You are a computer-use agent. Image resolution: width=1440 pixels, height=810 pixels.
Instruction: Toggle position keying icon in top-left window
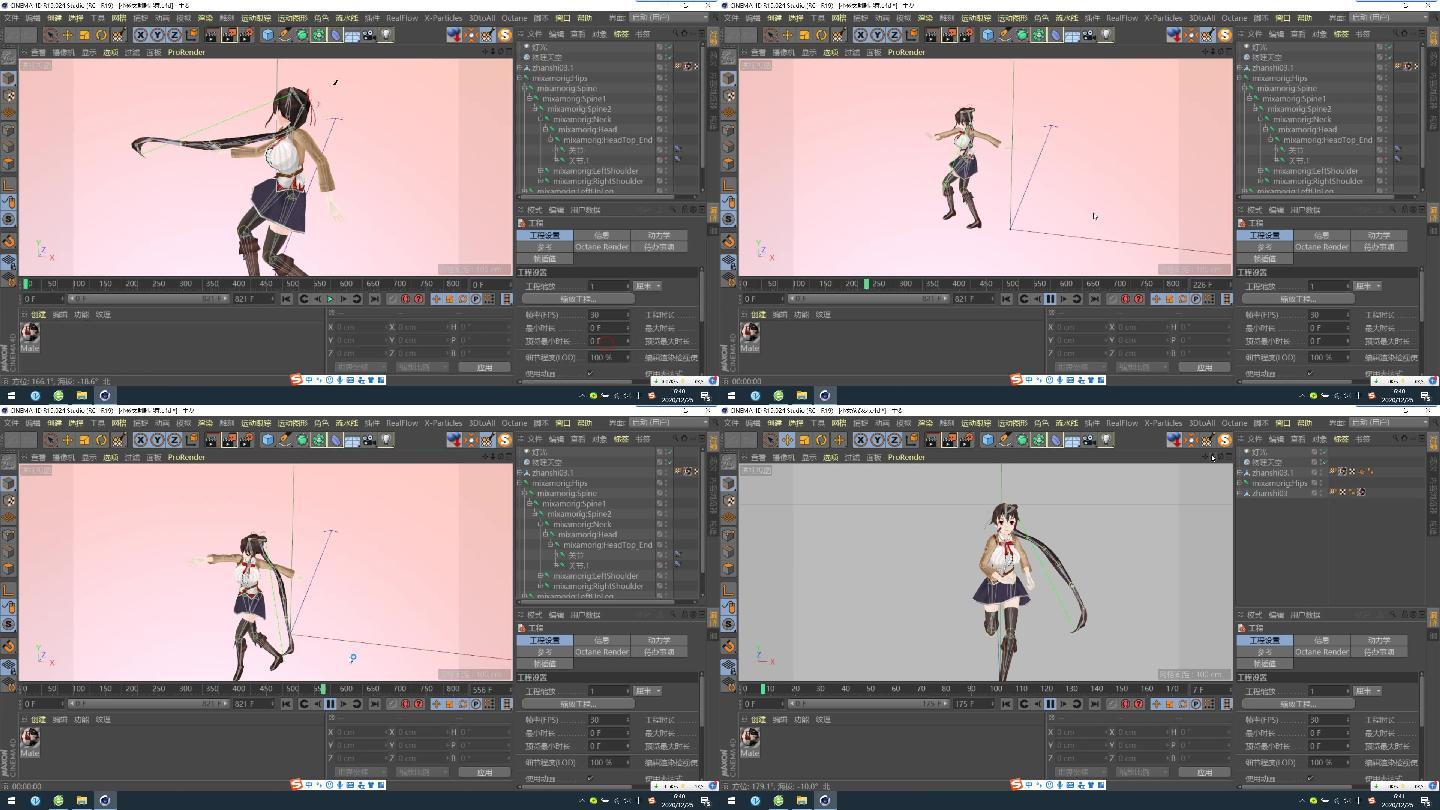436,298
